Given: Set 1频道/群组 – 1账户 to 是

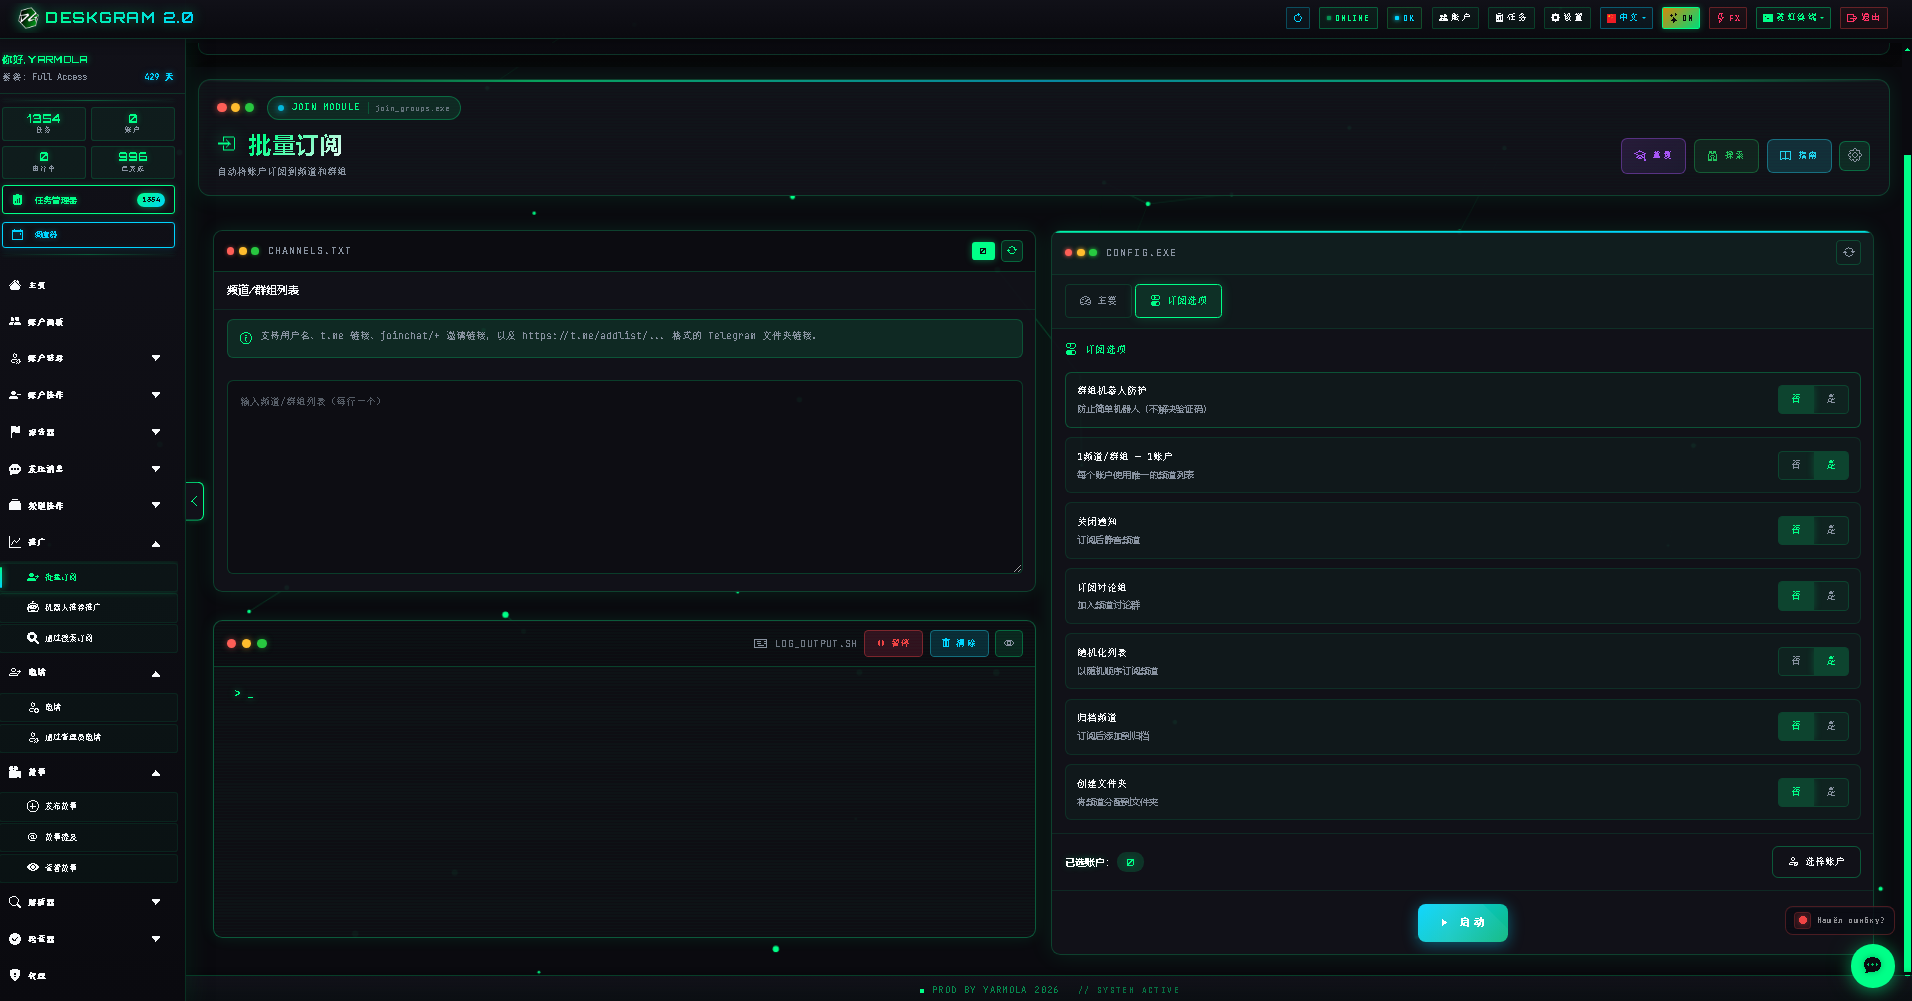Looking at the screenshot, I should (1831, 465).
